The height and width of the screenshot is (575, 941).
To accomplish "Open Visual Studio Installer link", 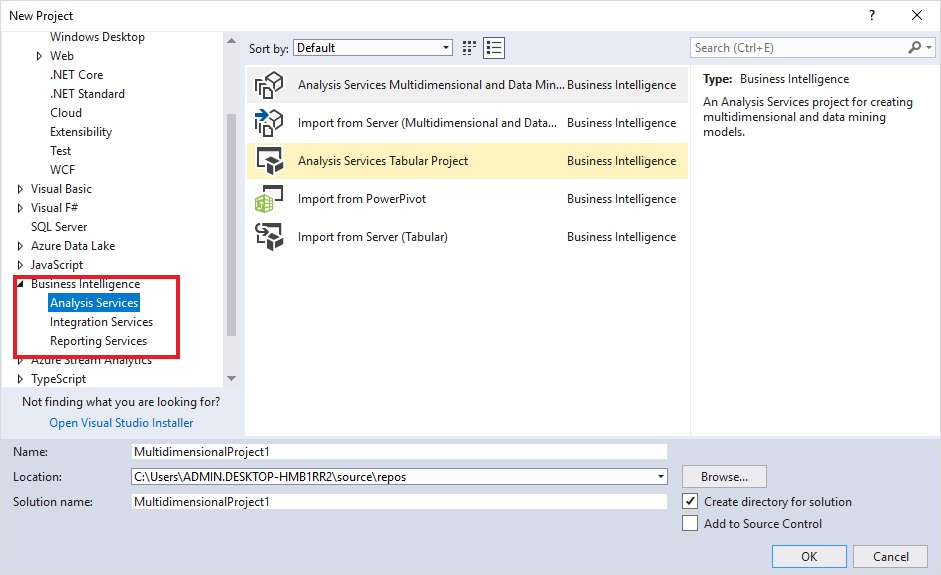I will tap(121, 423).
